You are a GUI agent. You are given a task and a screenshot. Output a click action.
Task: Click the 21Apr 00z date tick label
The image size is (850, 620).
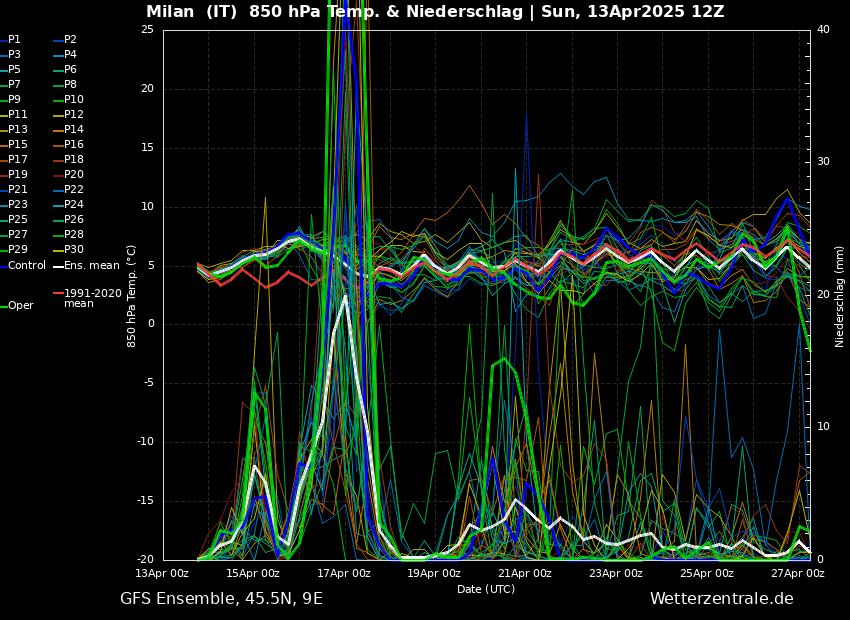[x=525, y=574]
